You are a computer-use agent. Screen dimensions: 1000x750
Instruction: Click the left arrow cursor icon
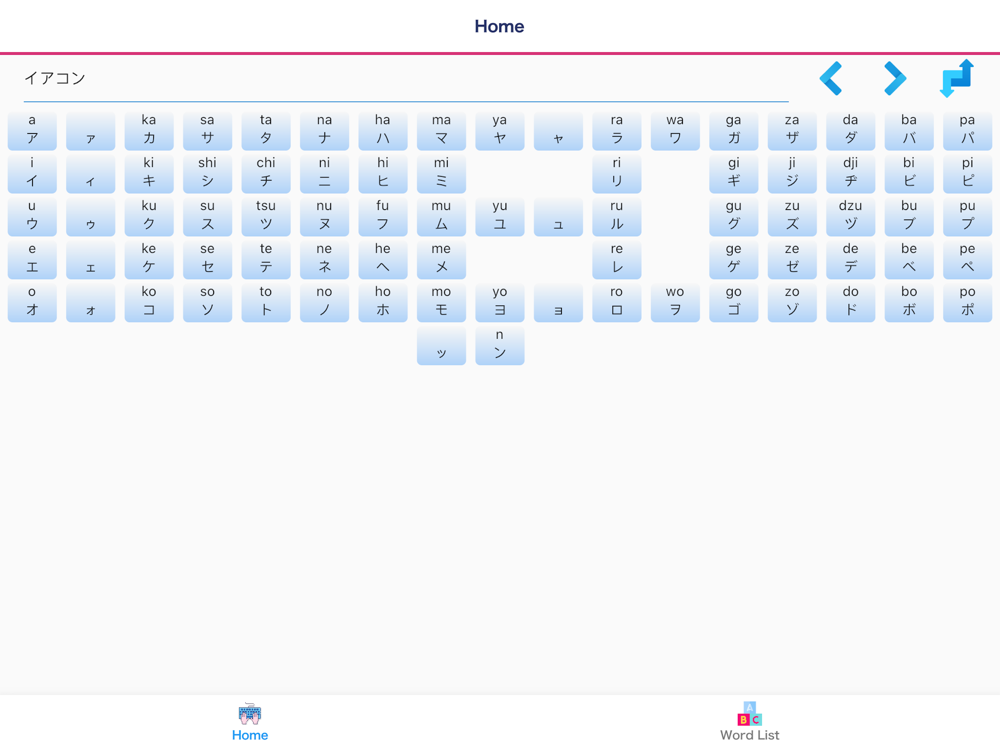[x=831, y=78]
